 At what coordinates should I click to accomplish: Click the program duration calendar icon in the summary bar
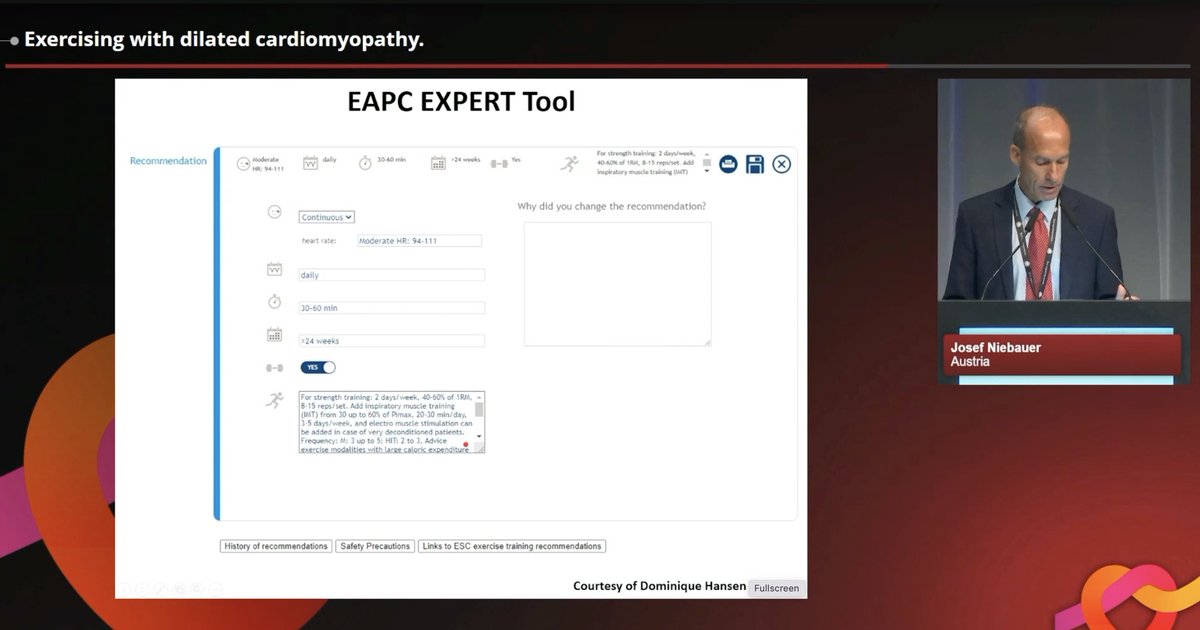click(x=438, y=163)
